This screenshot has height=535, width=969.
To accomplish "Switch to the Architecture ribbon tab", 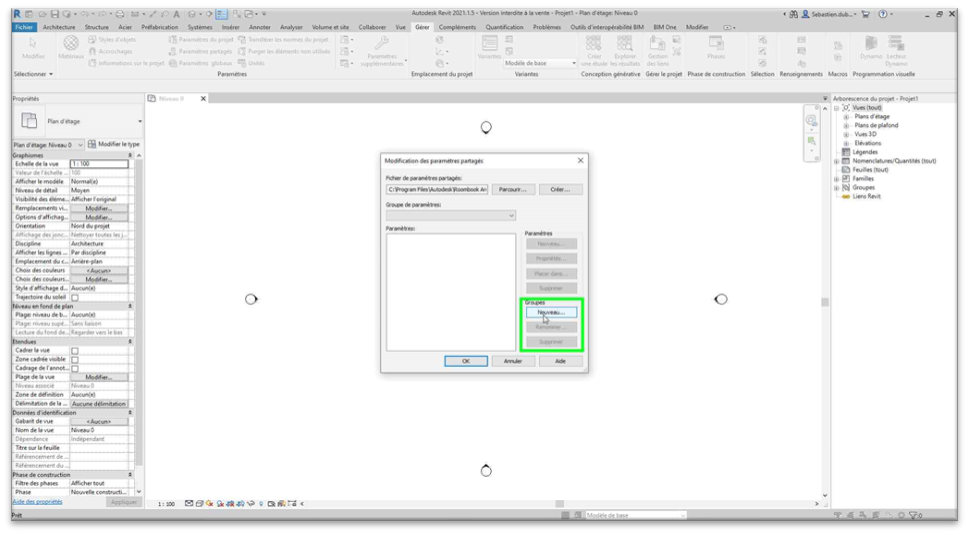I will pyautogui.click(x=58, y=27).
